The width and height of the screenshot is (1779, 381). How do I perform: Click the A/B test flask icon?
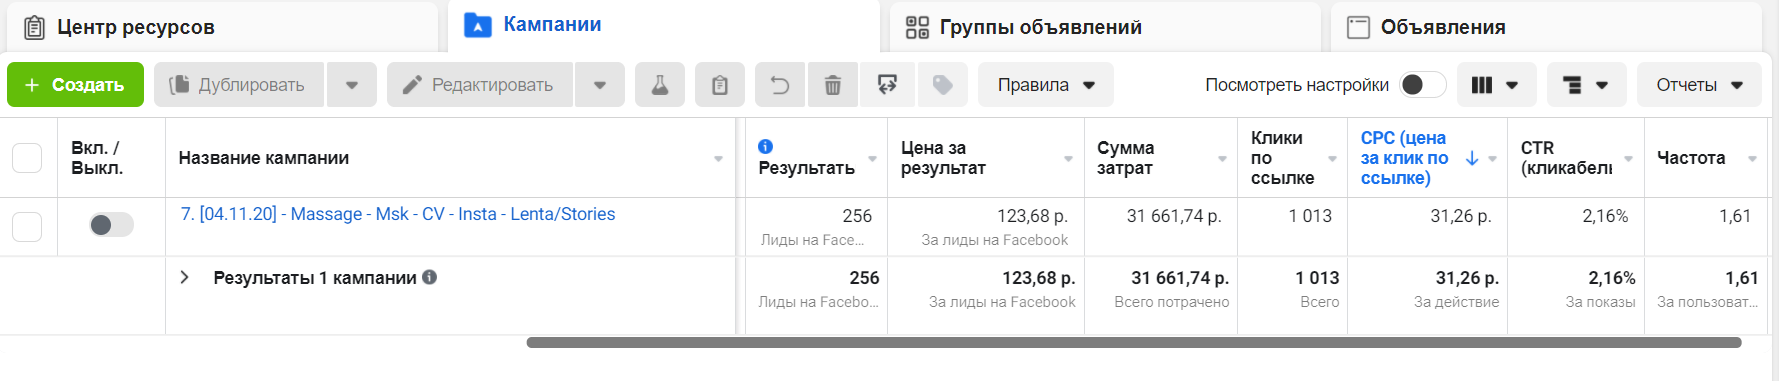coord(660,85)
